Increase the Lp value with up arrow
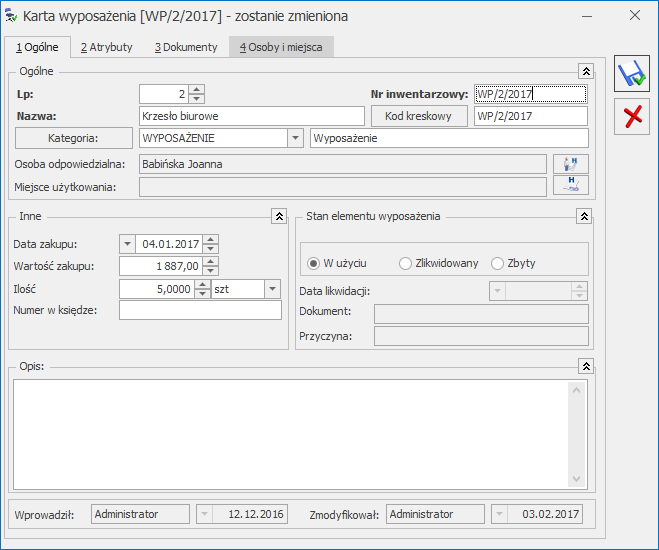Viewport: 659px width, 550px height. click(196, 89)
